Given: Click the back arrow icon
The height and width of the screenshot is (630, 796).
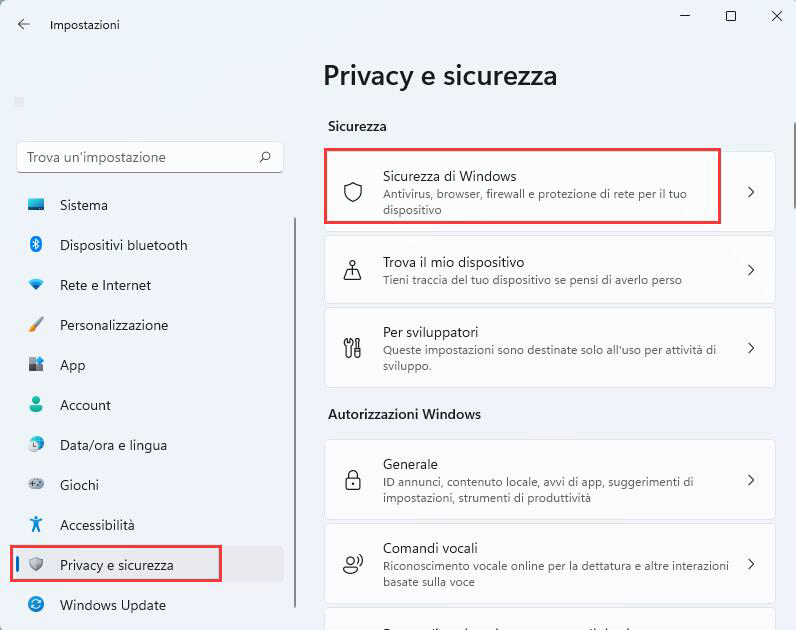Looking at the screenshot, I should (x=24, y=25).
